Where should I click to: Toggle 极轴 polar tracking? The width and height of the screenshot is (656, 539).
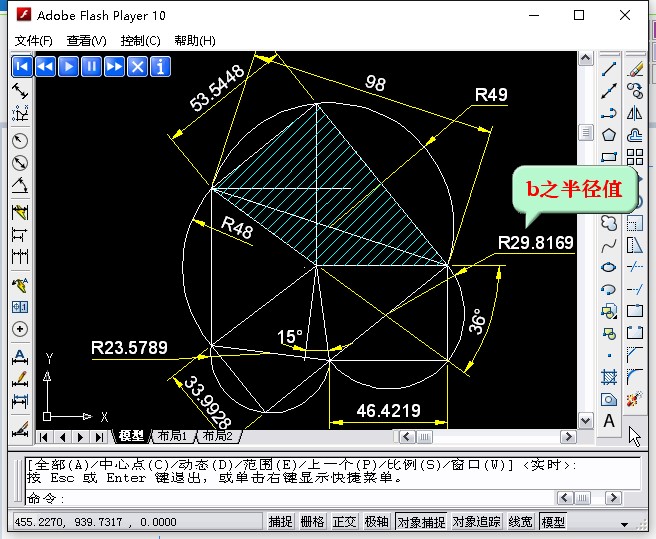[377, 522]
